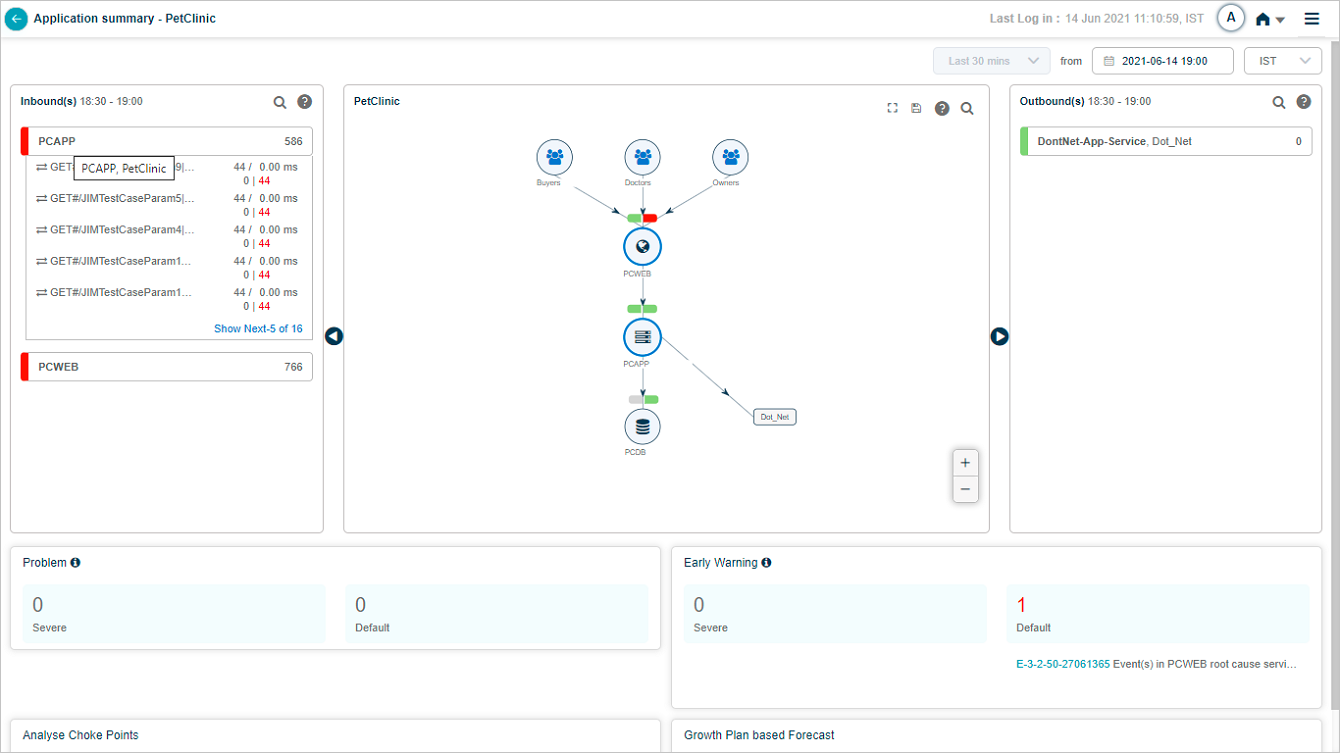This screenshot has width=1340, height=753.
Task: Zoom in on topology with plus button
Action: [x=965, y=463]
